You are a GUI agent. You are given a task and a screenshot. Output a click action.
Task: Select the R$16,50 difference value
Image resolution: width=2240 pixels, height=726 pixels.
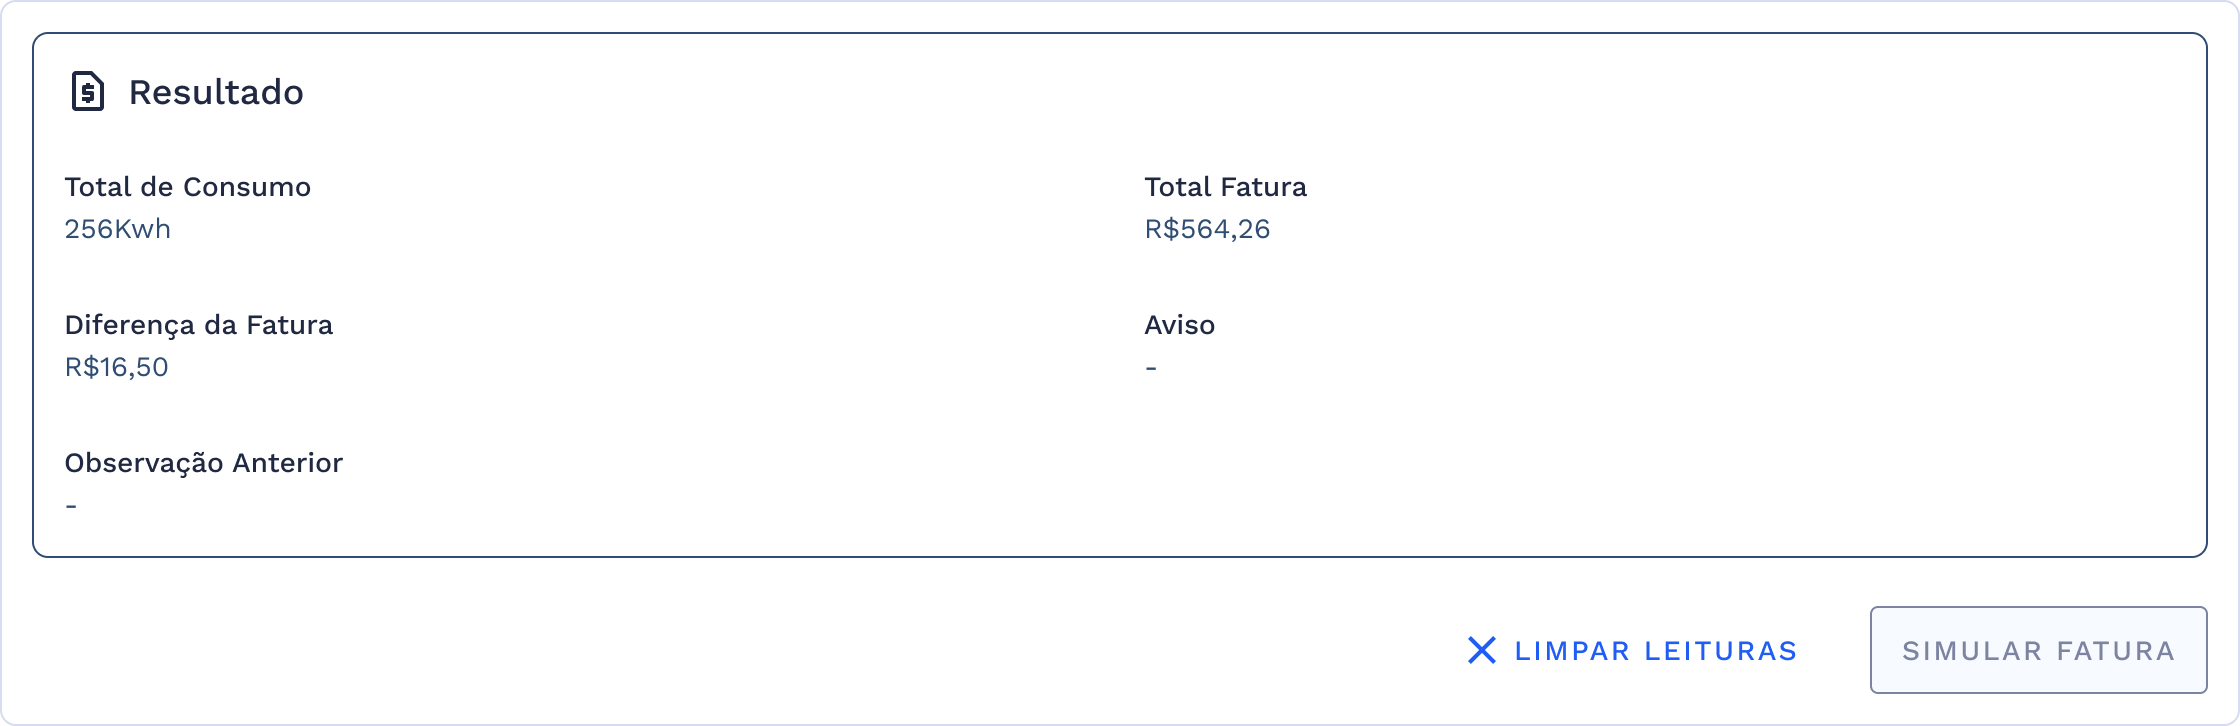click(117, 367)
